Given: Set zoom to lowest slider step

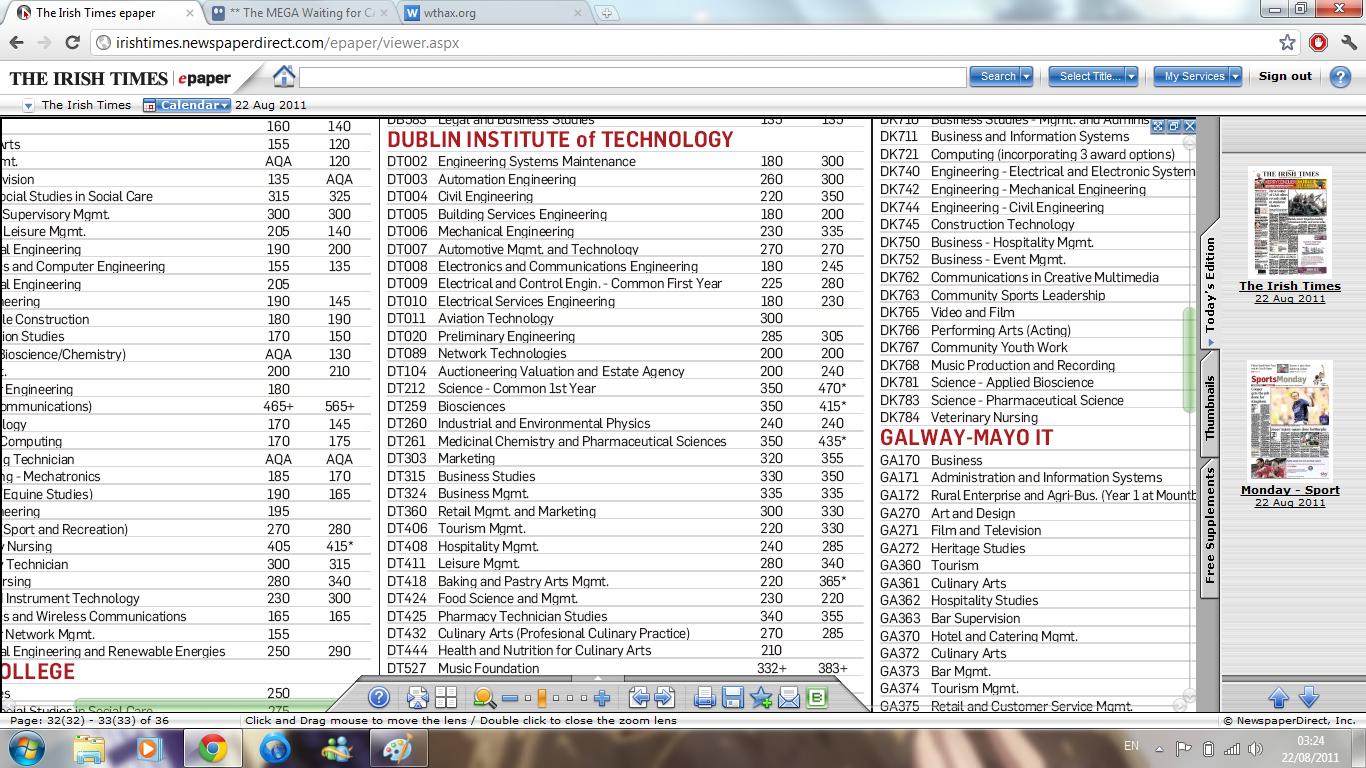Looking at the screenshot, I should [x=528, y=698].
